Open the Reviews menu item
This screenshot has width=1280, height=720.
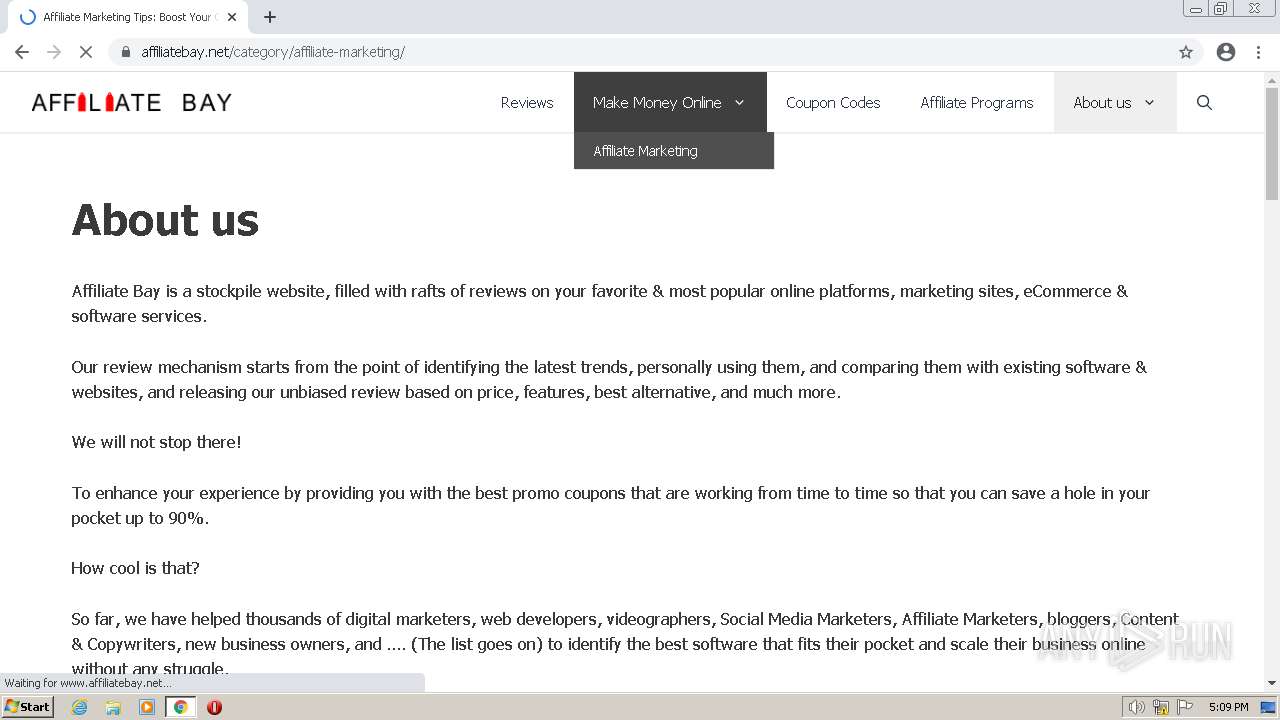point(527,102)
